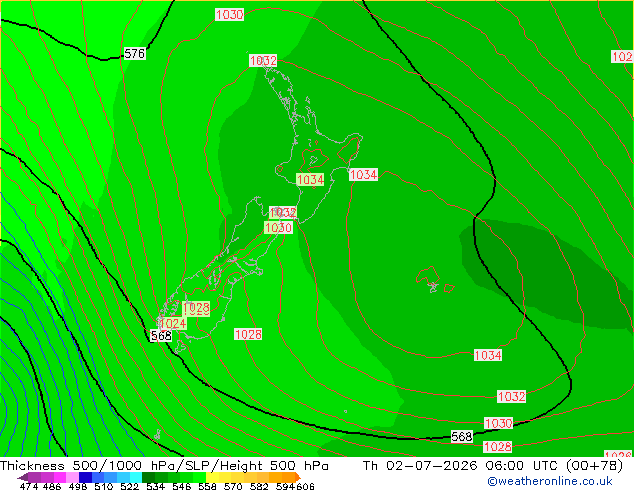Click the 1028 label offshore east of Otago
634x490 pixels.
coord(248,334)
